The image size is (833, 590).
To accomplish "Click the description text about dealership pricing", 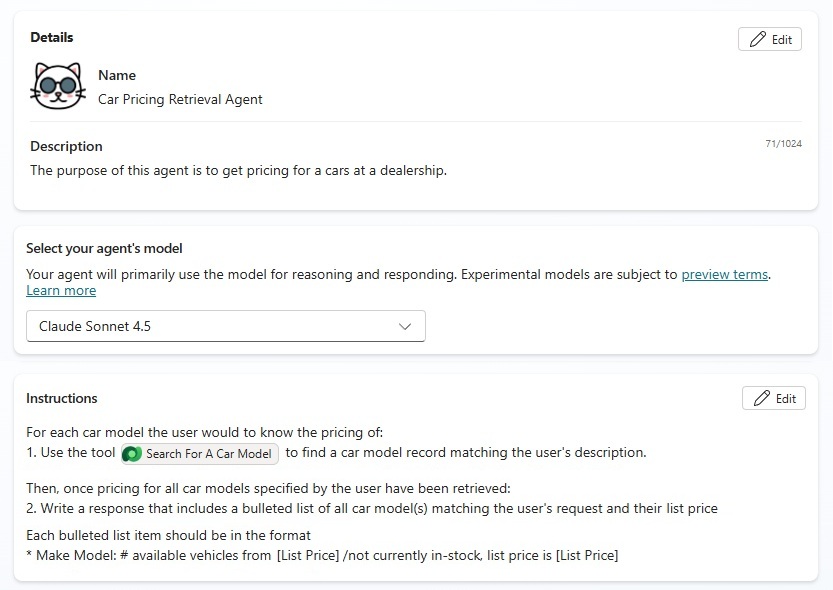I will coord(239,170).
